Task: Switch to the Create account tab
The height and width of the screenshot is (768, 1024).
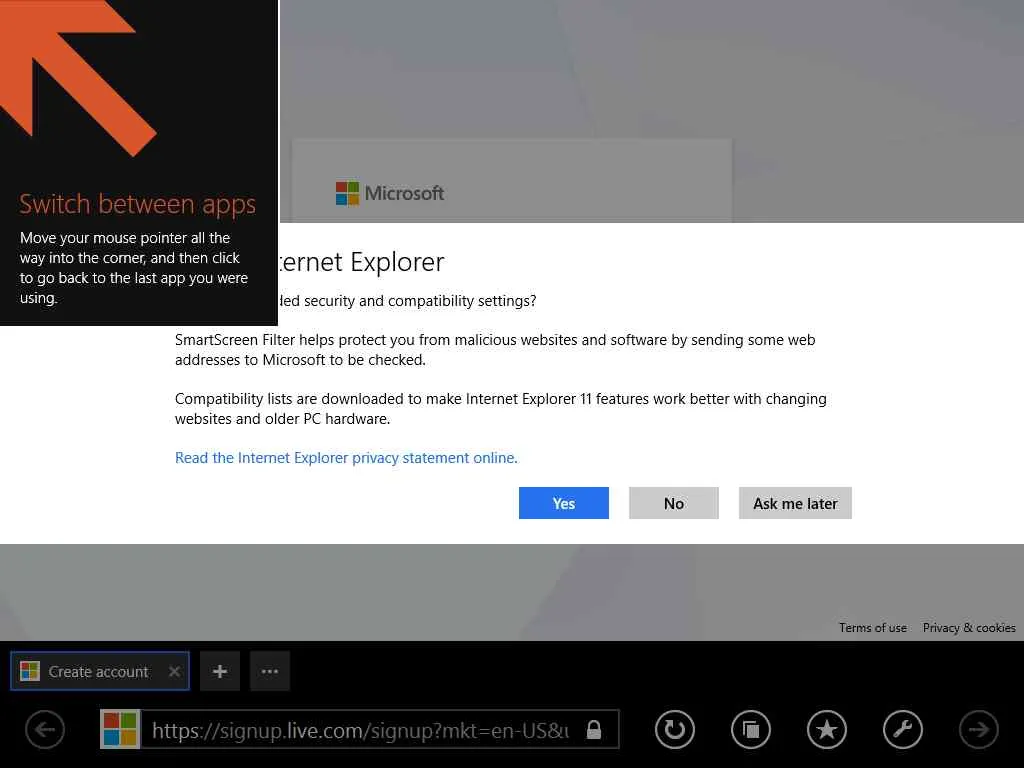Action: click(100, 671)
